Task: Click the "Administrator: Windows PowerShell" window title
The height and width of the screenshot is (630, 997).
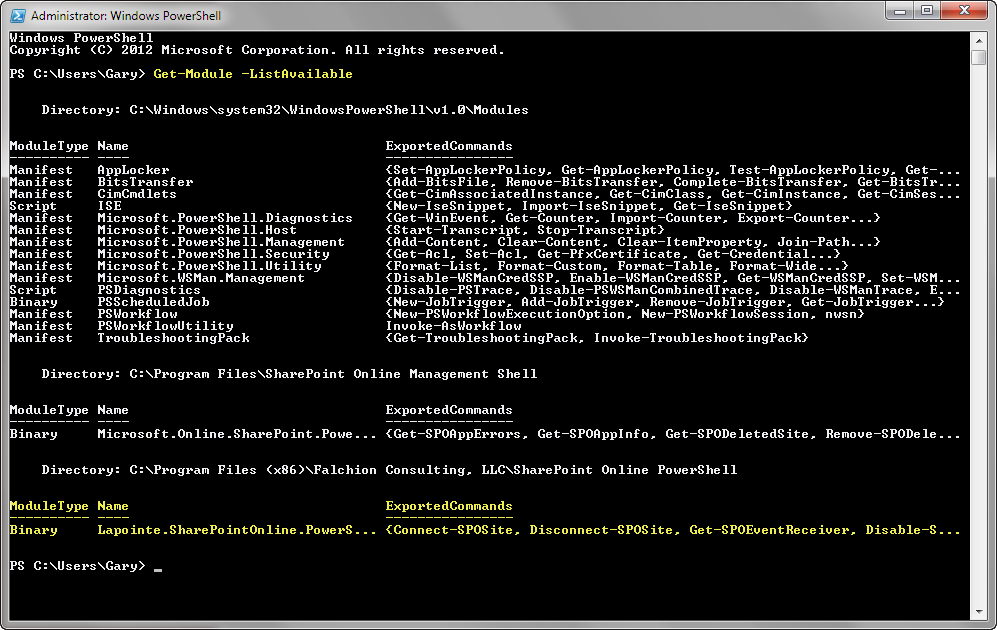Action: [126, 15]
